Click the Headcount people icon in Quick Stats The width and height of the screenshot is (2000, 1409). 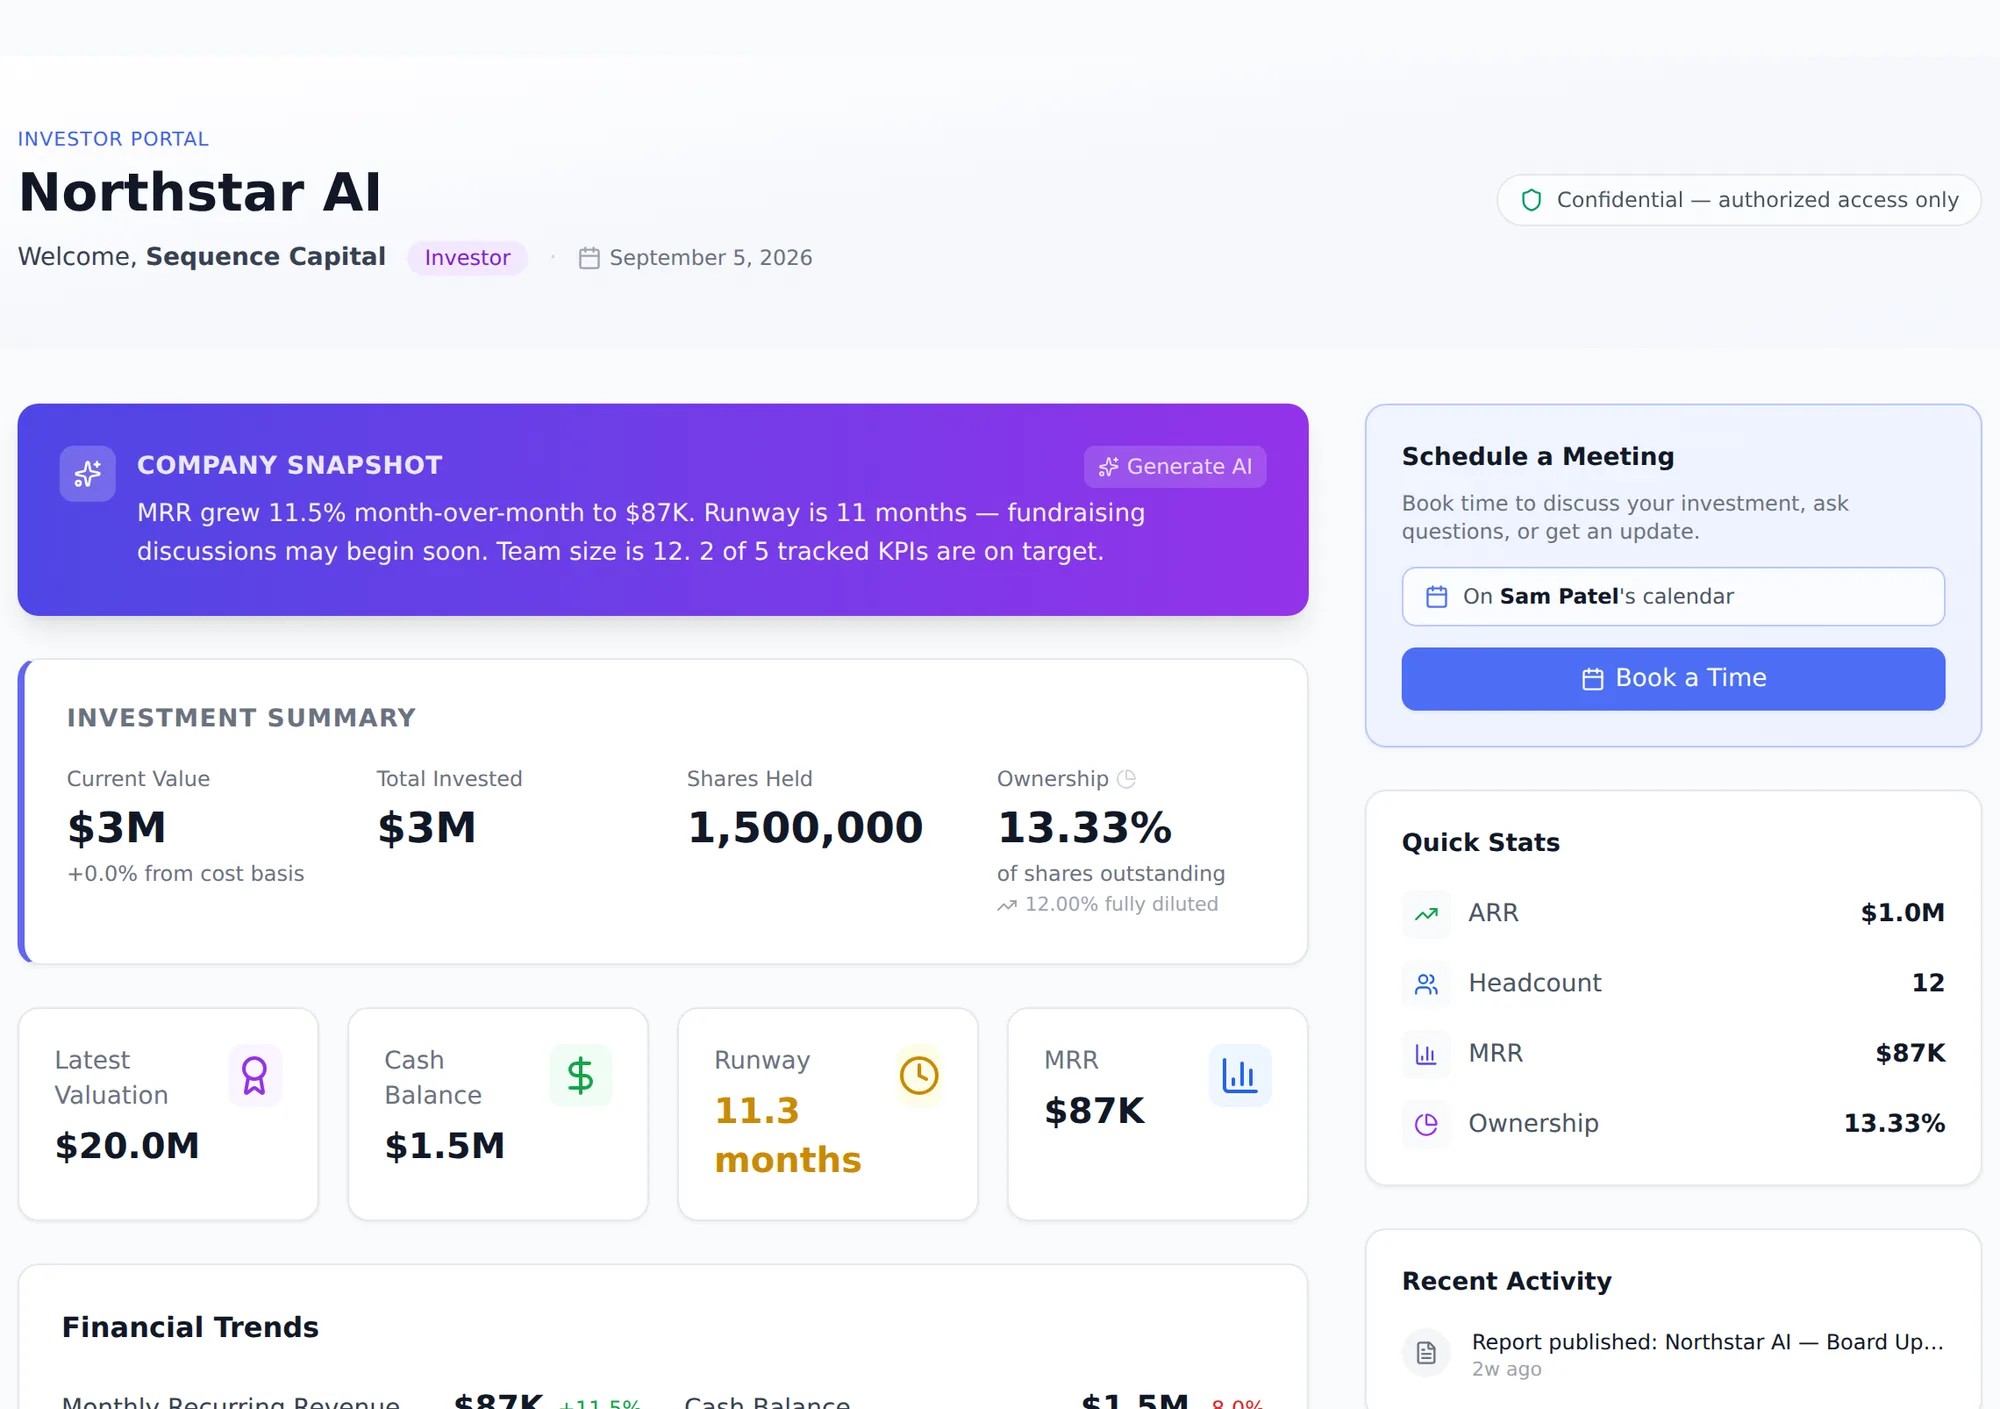[x=1426, y=984]
